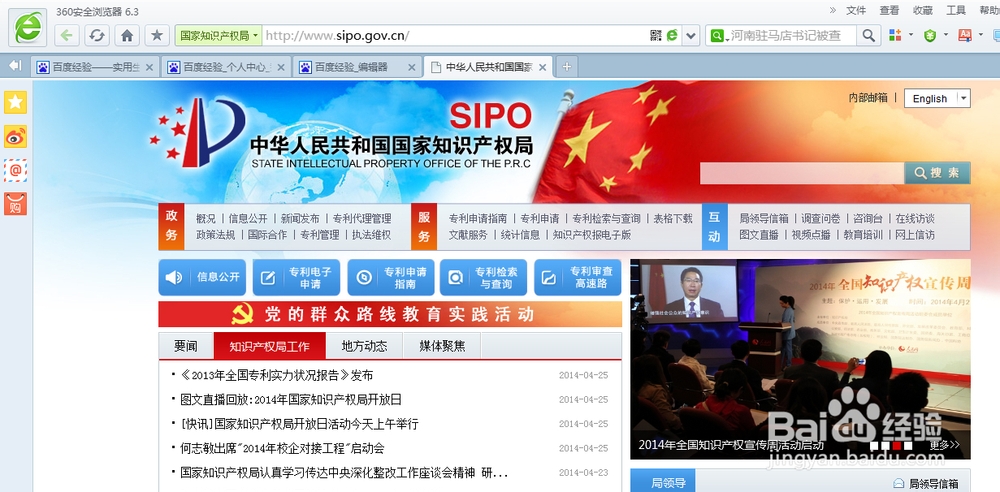Click in the SIPO site search input field
1000x492 pixels.
802,173
